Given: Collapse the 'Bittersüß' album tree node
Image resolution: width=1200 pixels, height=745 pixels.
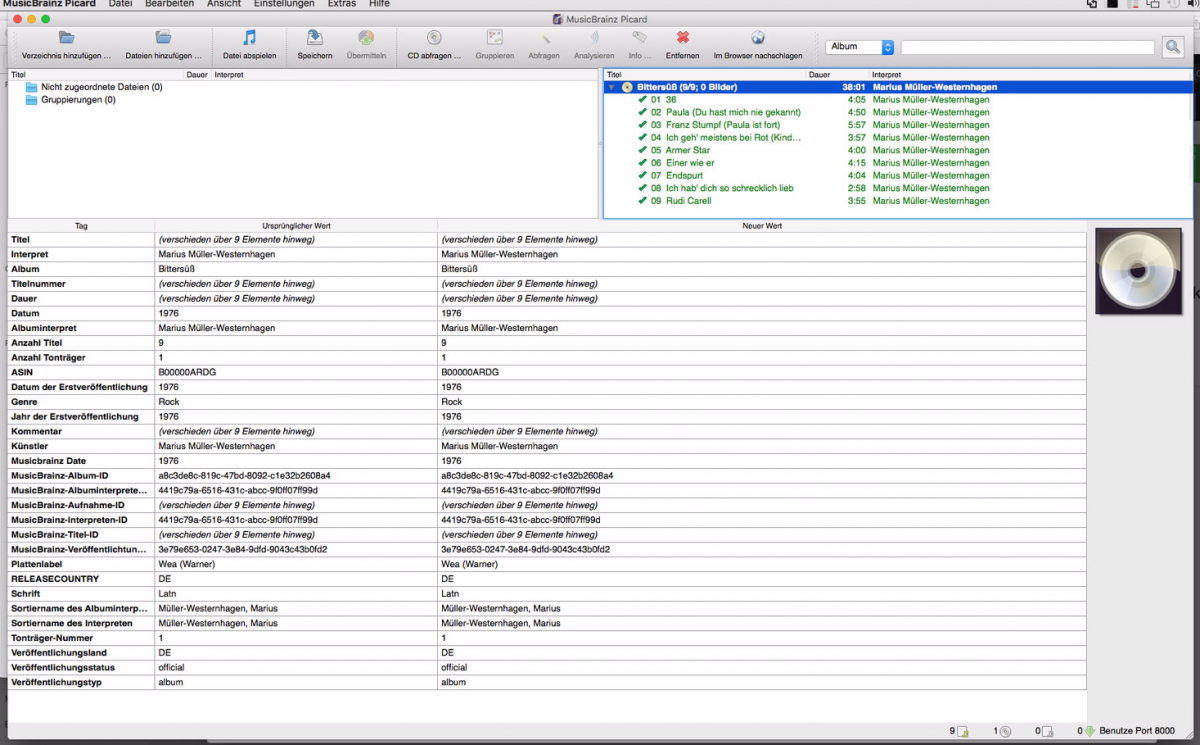Looking at the screenshot, I should 612,87.
